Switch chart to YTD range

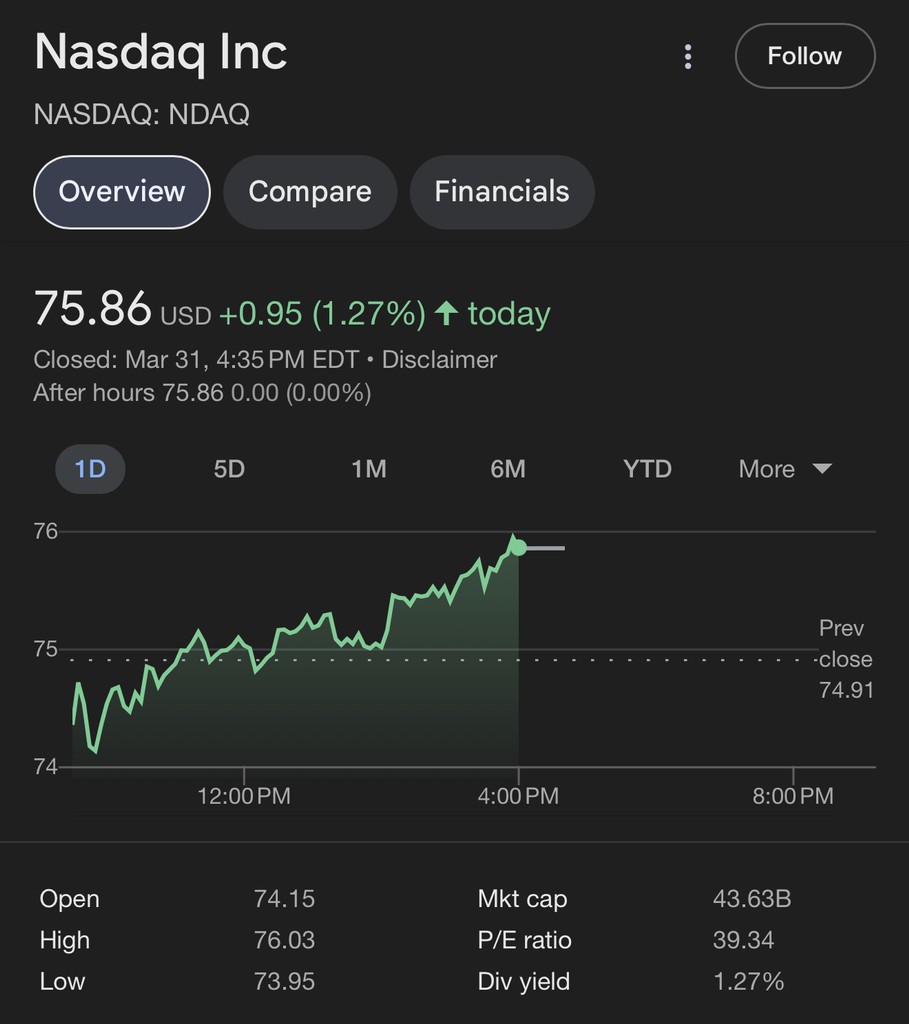[x=647, y=469]
